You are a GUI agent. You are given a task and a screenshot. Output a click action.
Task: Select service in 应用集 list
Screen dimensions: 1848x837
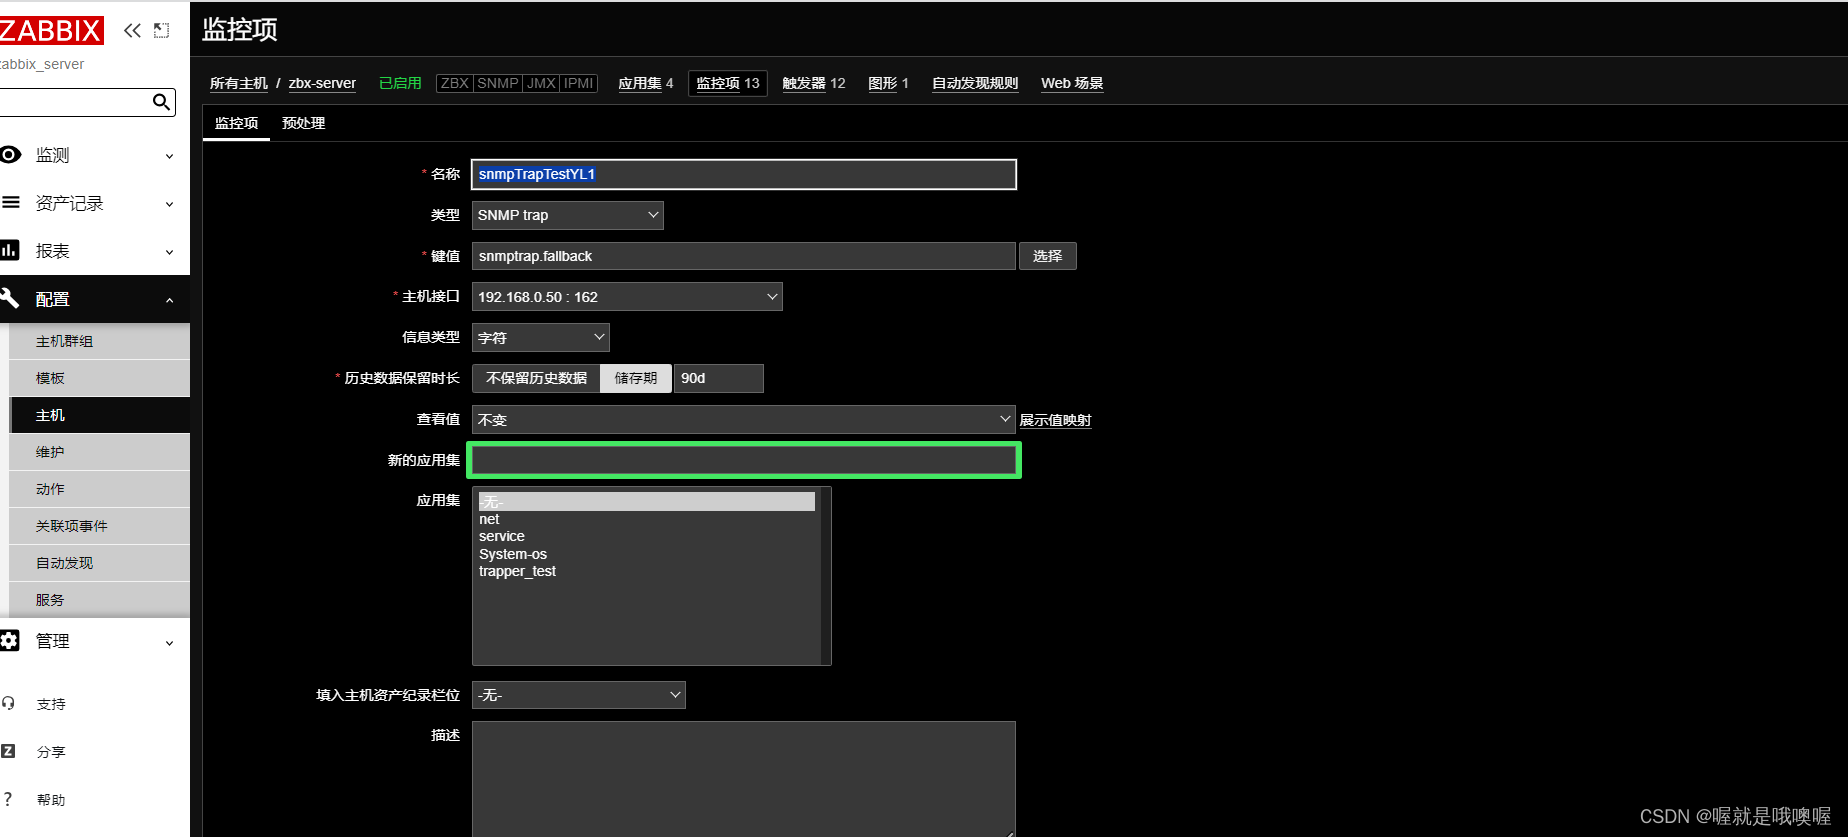click(x=646, y=536)
